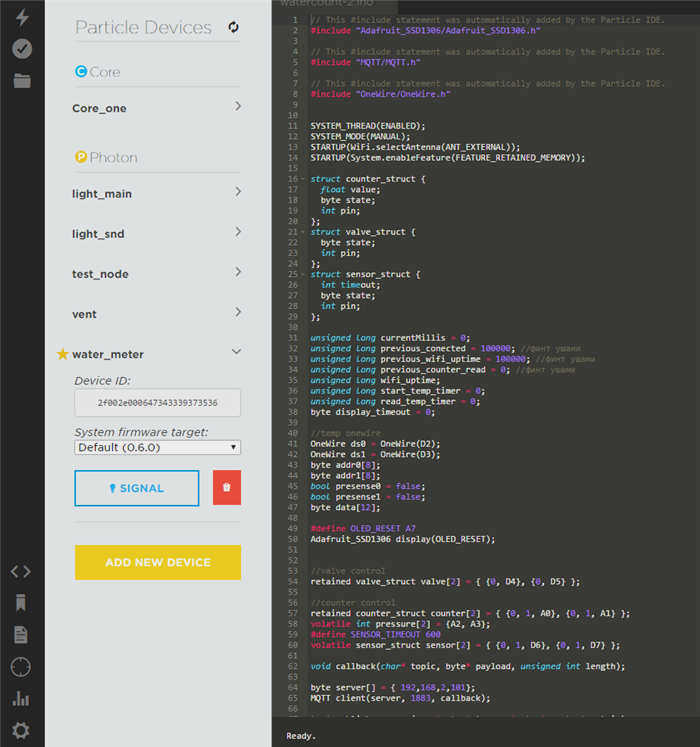
Task: Click the #define SENSOR_TIMEOUT 600 line
Action: click(x=375, y=635)
